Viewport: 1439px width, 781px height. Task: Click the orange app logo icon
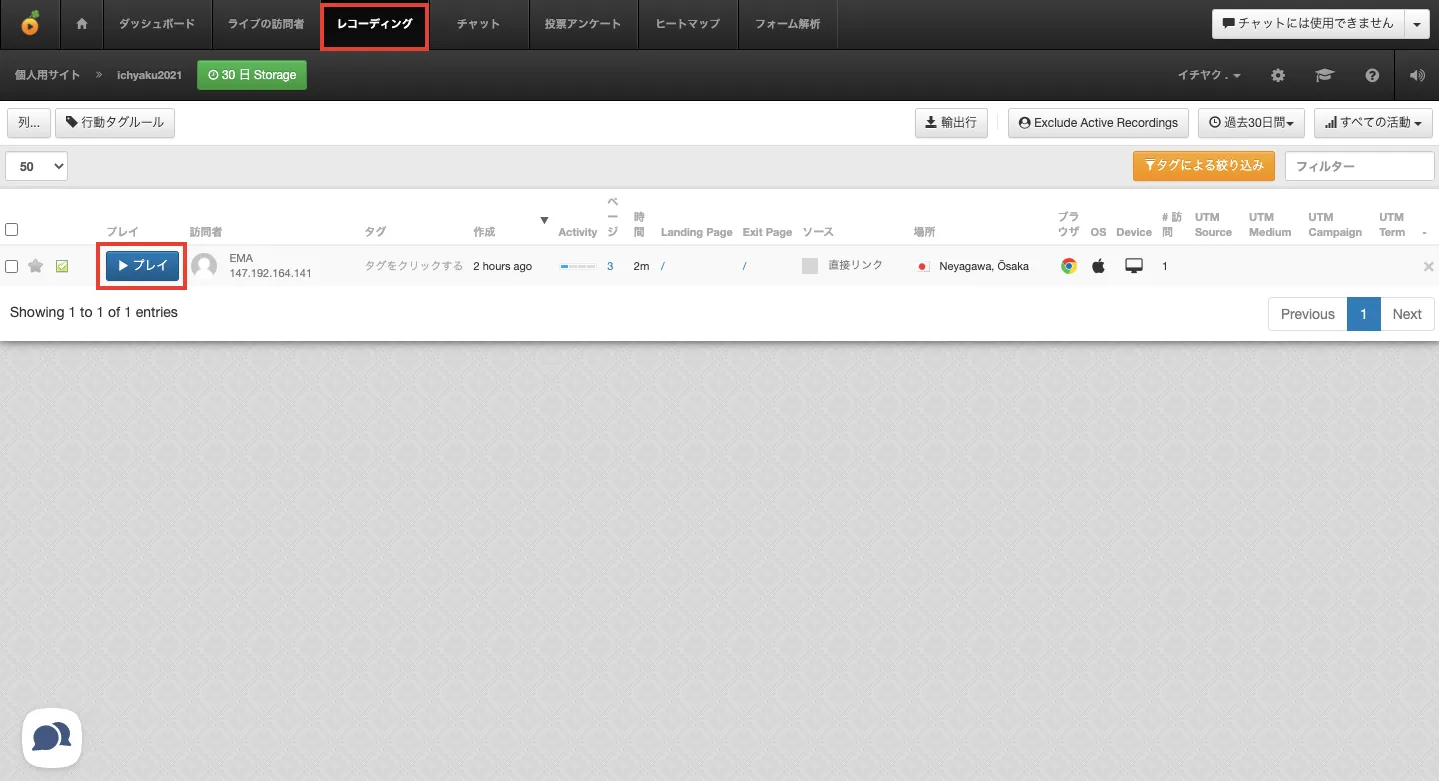point(30,23)
